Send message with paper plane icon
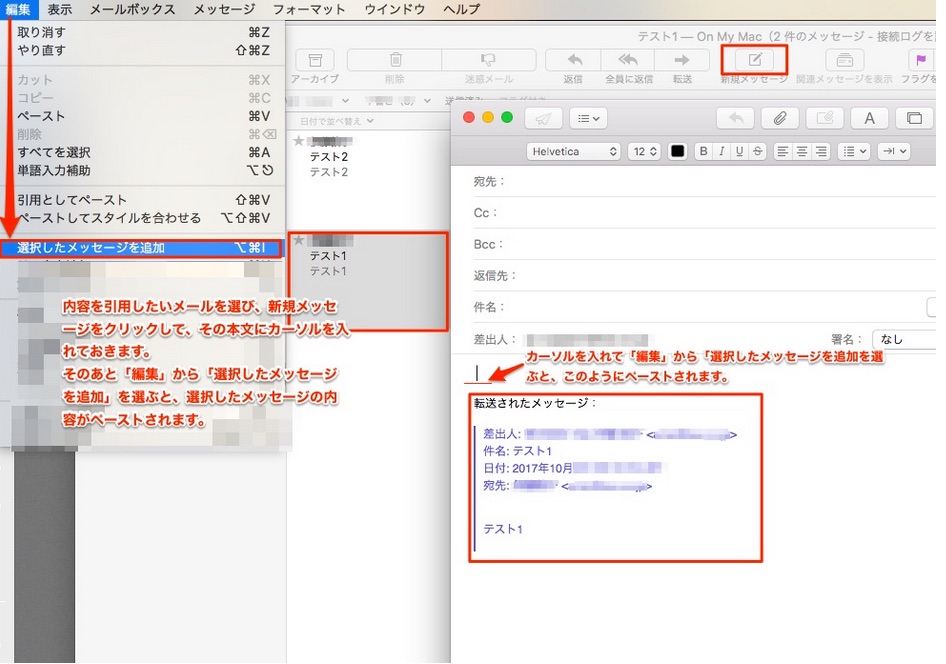The height and width of the screenshot is (664, 946). point(543,118)
